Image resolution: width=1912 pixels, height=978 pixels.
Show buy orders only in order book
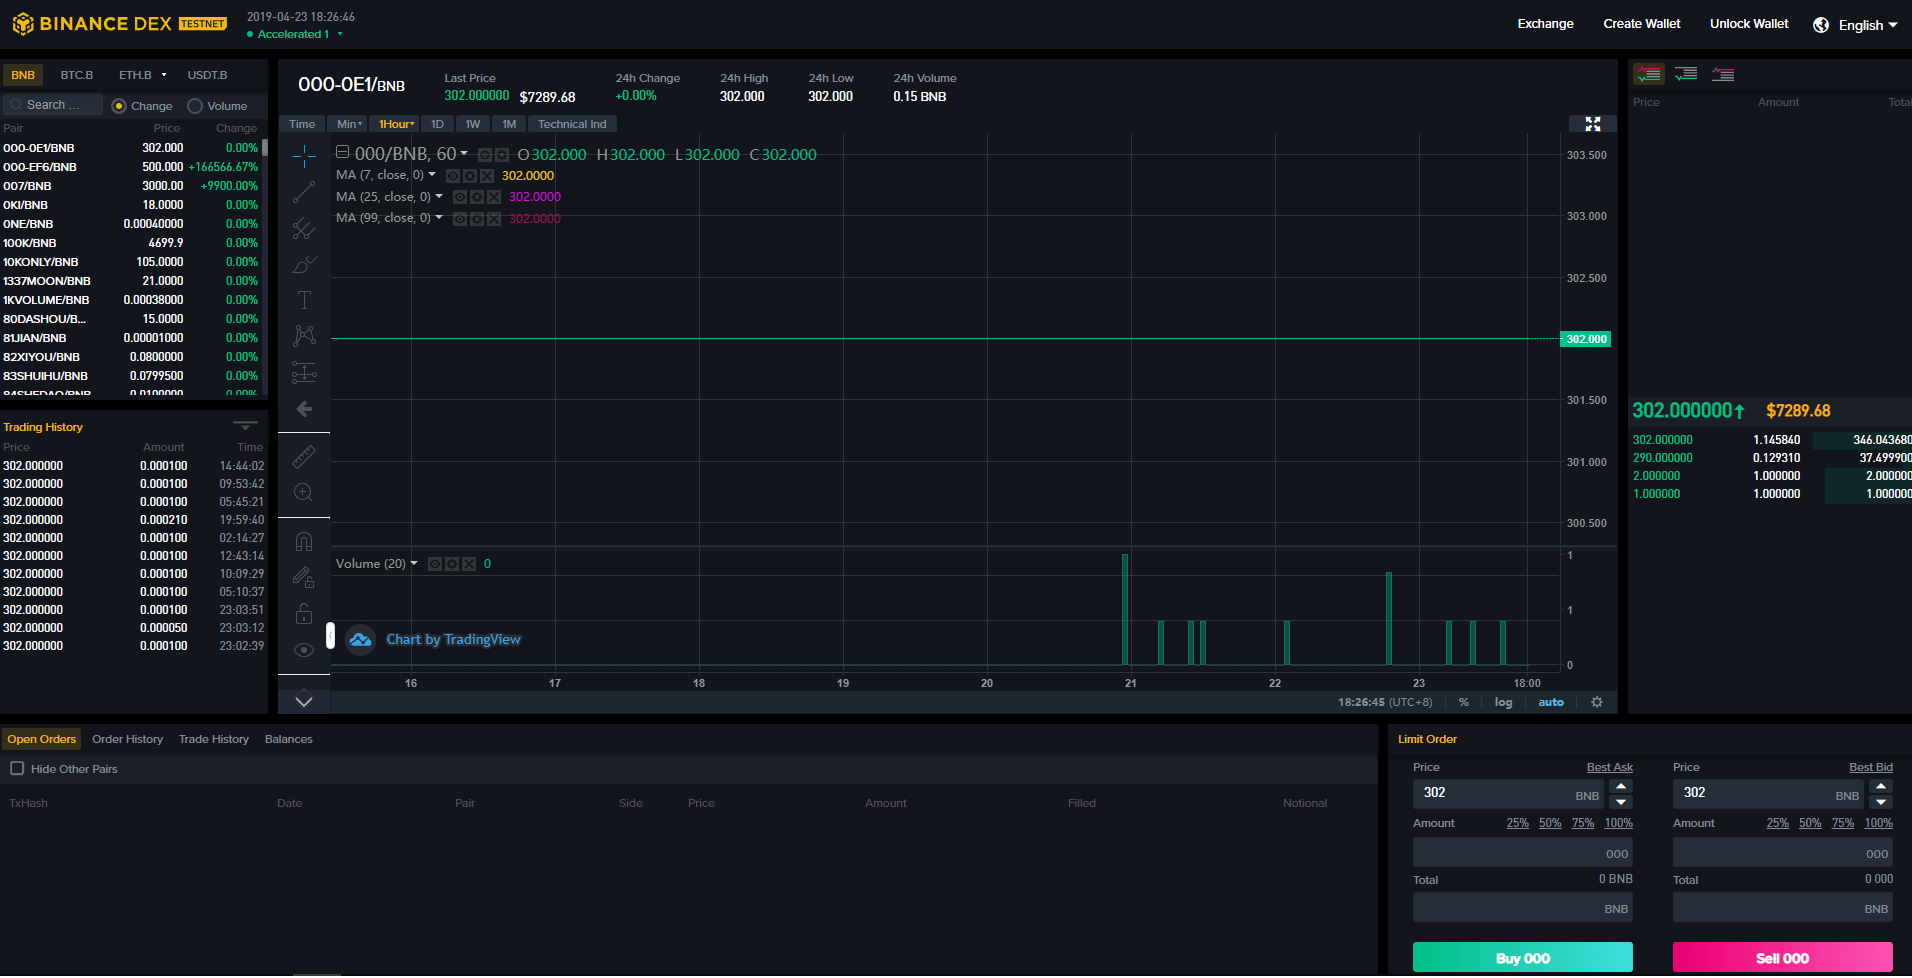pos(1686,74)
